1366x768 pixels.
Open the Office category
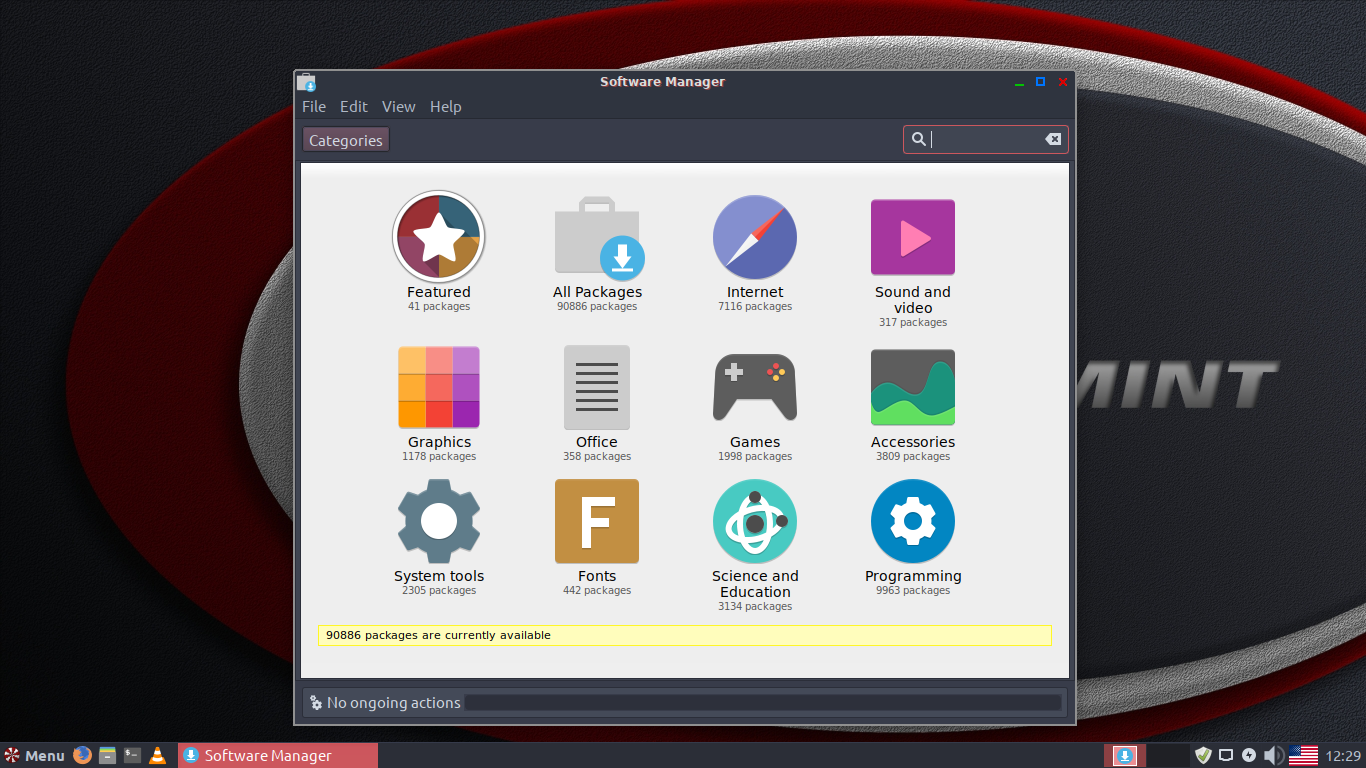point(597,403)
